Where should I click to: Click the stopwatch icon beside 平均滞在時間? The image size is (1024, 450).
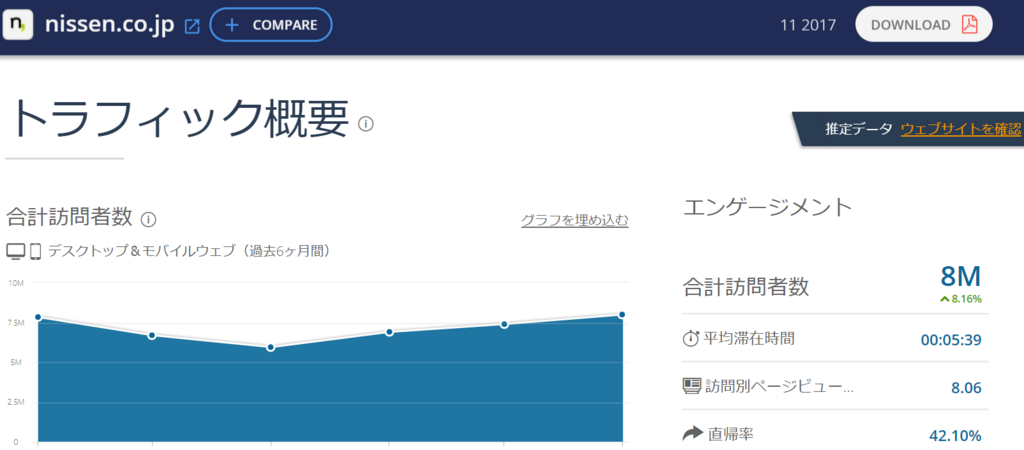690,338
